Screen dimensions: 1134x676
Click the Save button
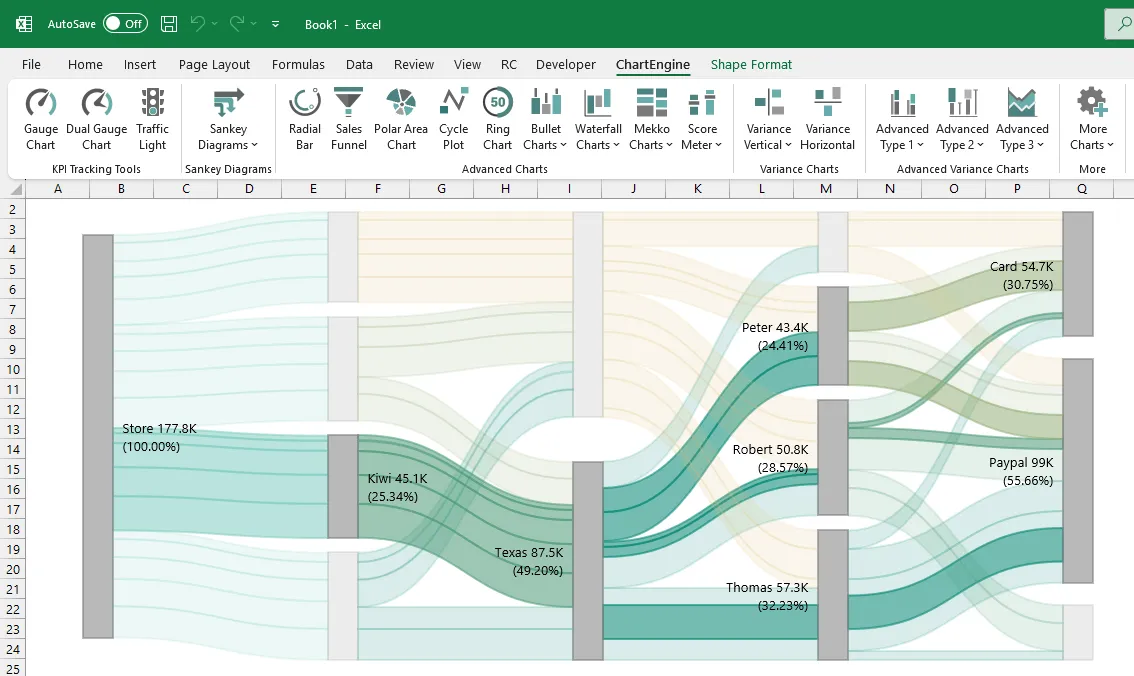point(168,23)
